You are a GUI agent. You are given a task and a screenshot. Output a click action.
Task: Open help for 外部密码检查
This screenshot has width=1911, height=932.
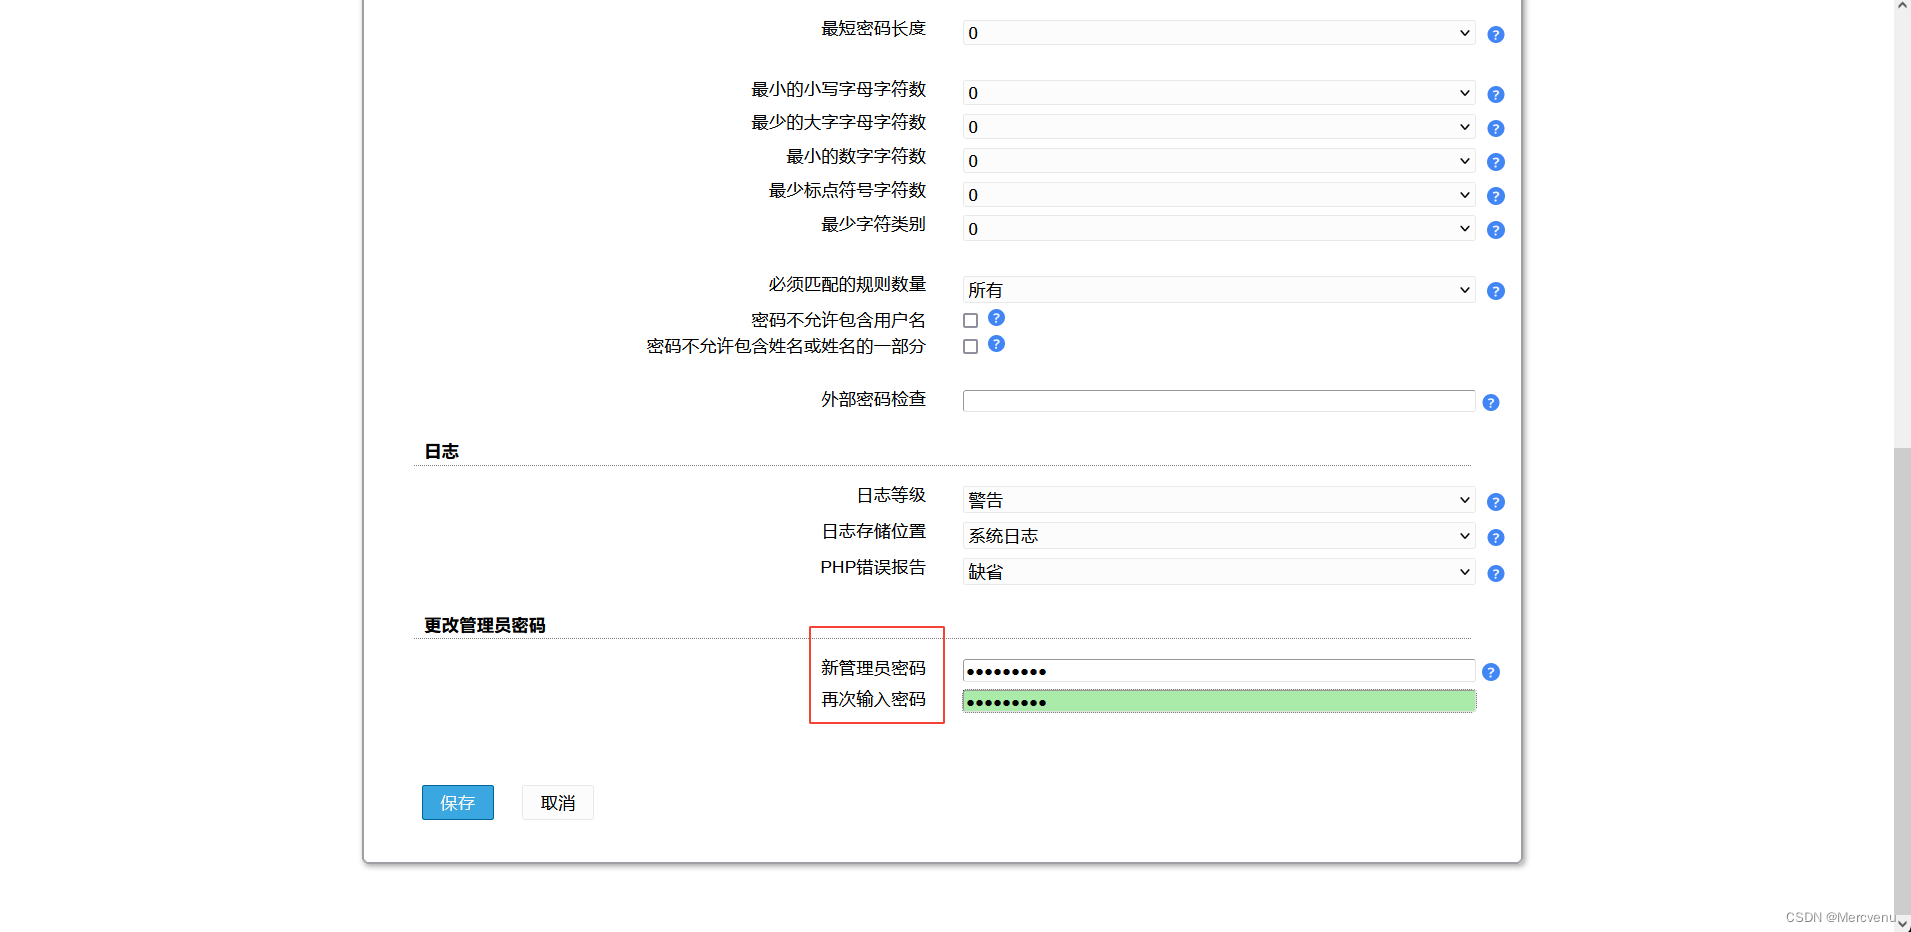coord(1491,403)
